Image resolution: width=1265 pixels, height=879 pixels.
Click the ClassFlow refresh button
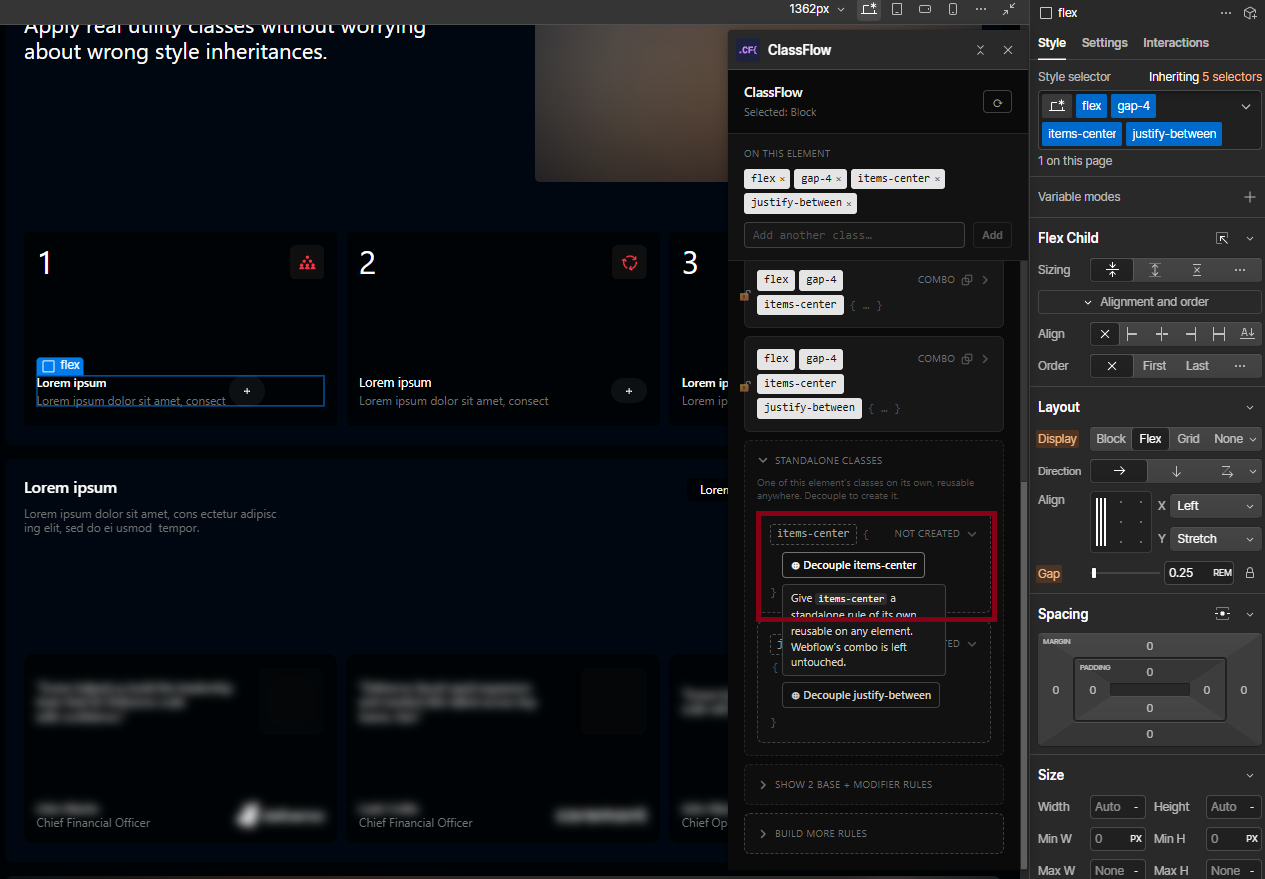(x=997, y=102)
